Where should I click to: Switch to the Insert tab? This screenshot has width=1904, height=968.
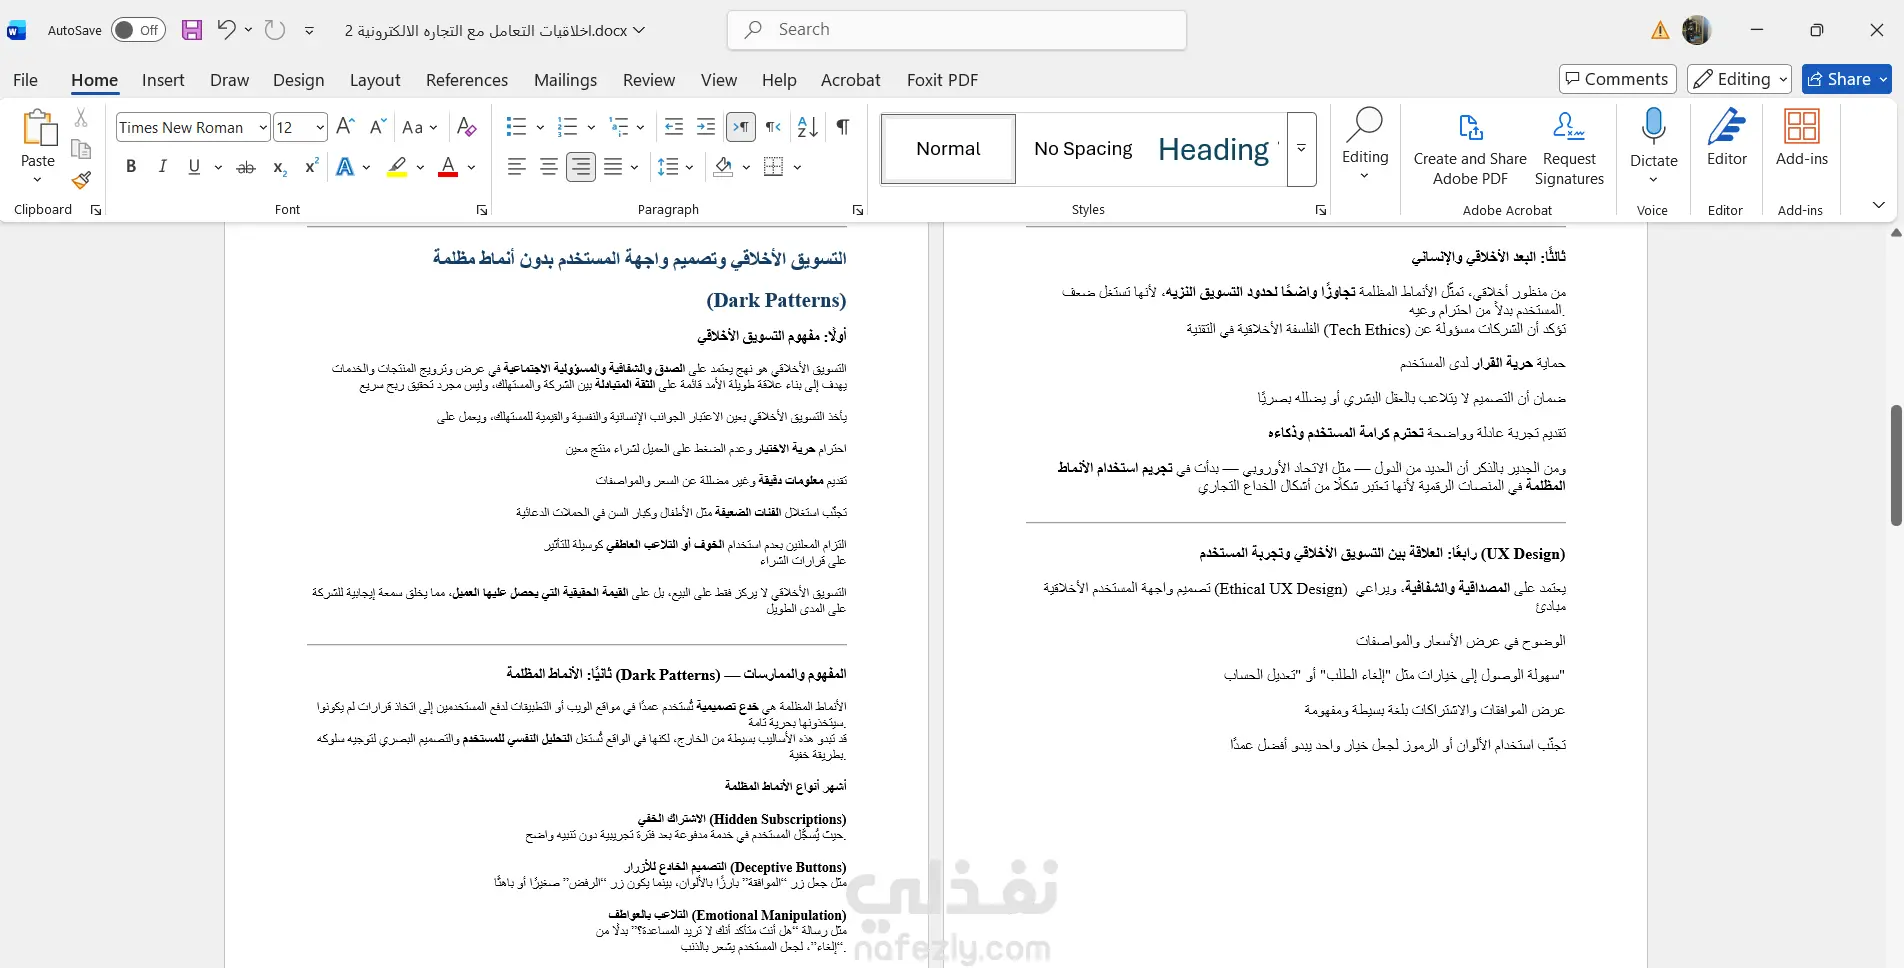tap(163, 80)
